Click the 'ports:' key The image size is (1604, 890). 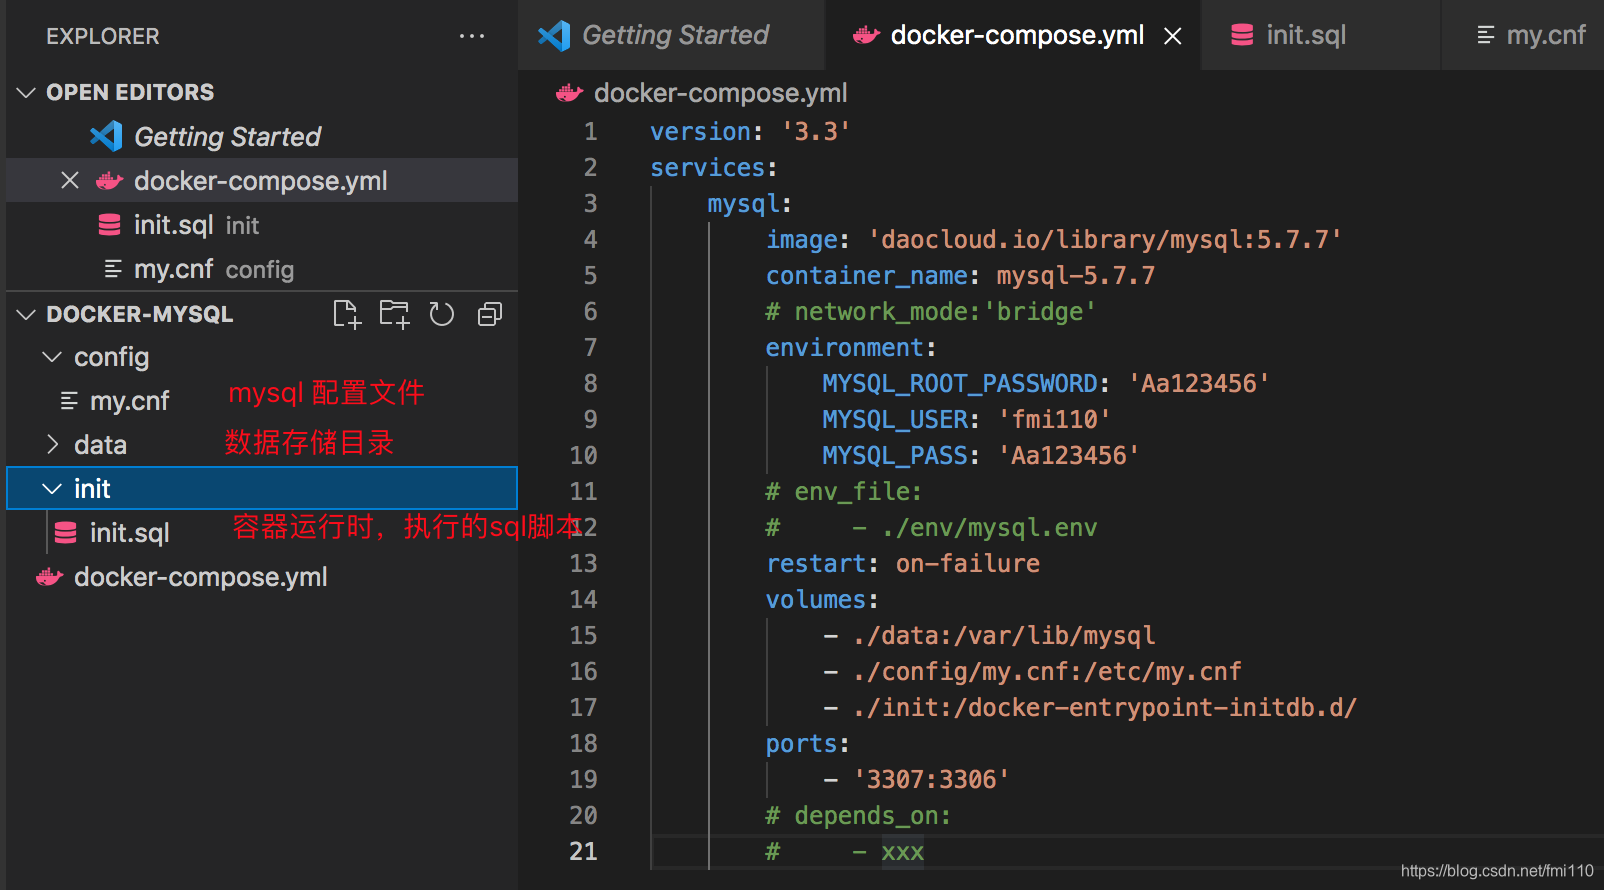(808, 744)
